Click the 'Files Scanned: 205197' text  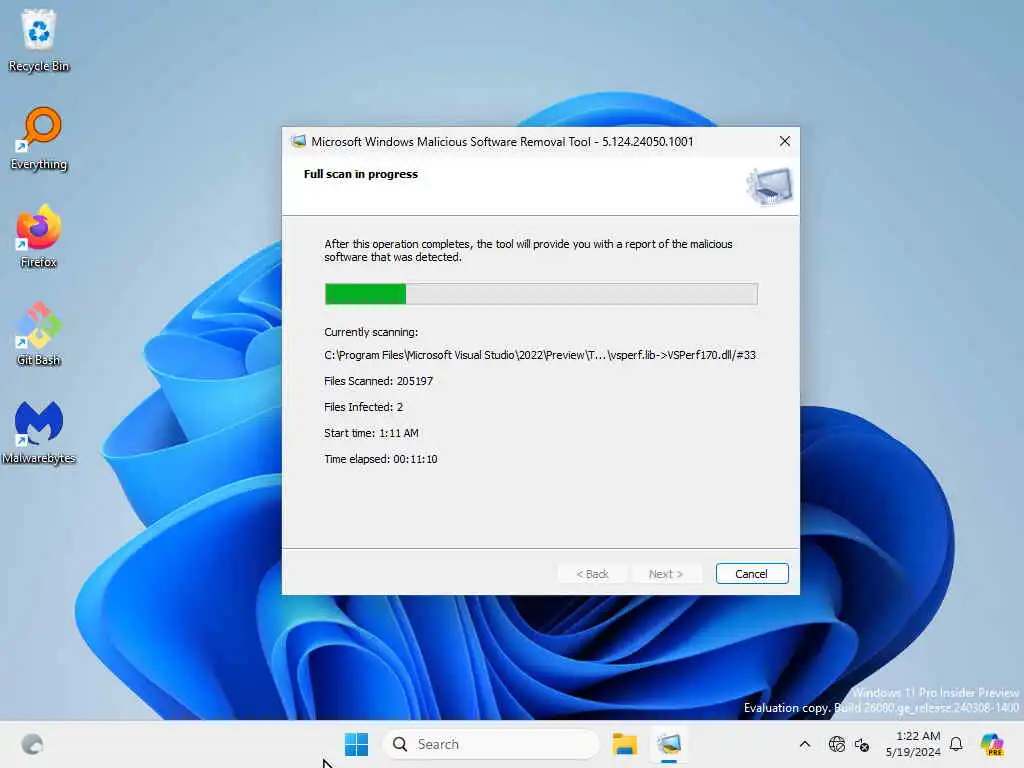click(x=378, y=381)
